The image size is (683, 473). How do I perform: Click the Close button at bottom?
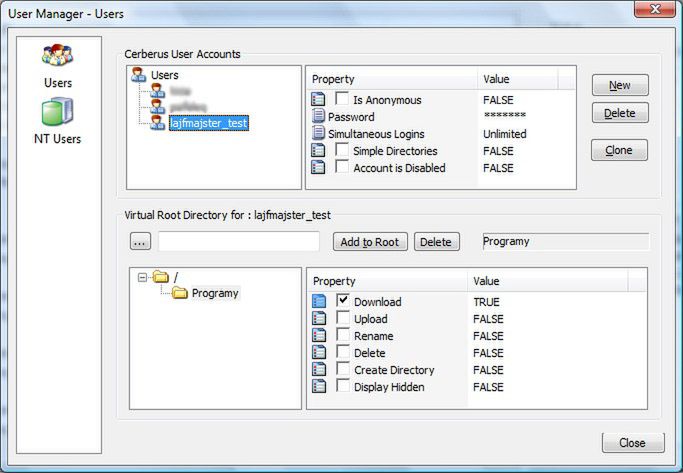[633, 443]
